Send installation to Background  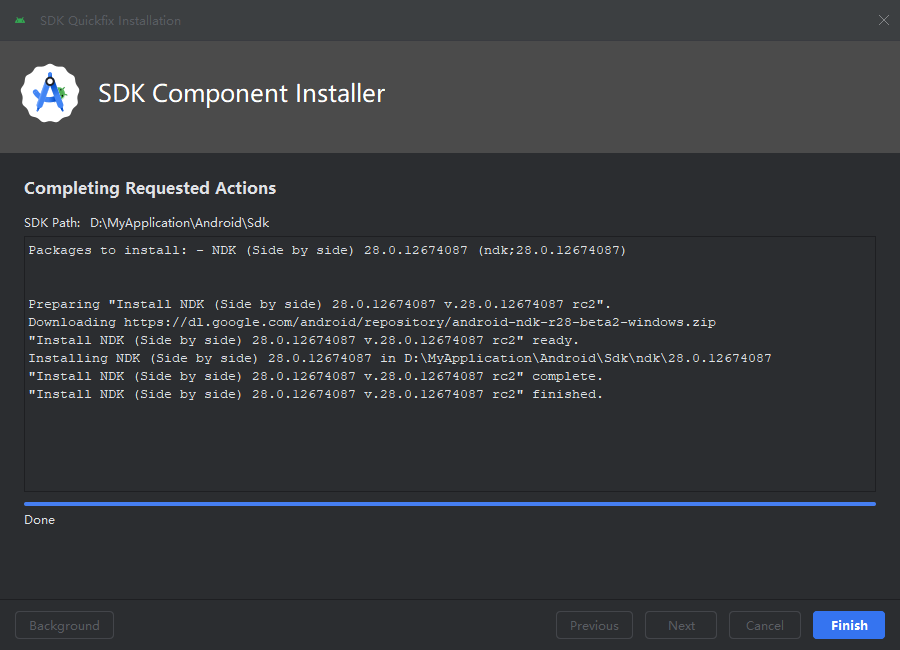tap(64, 625)
